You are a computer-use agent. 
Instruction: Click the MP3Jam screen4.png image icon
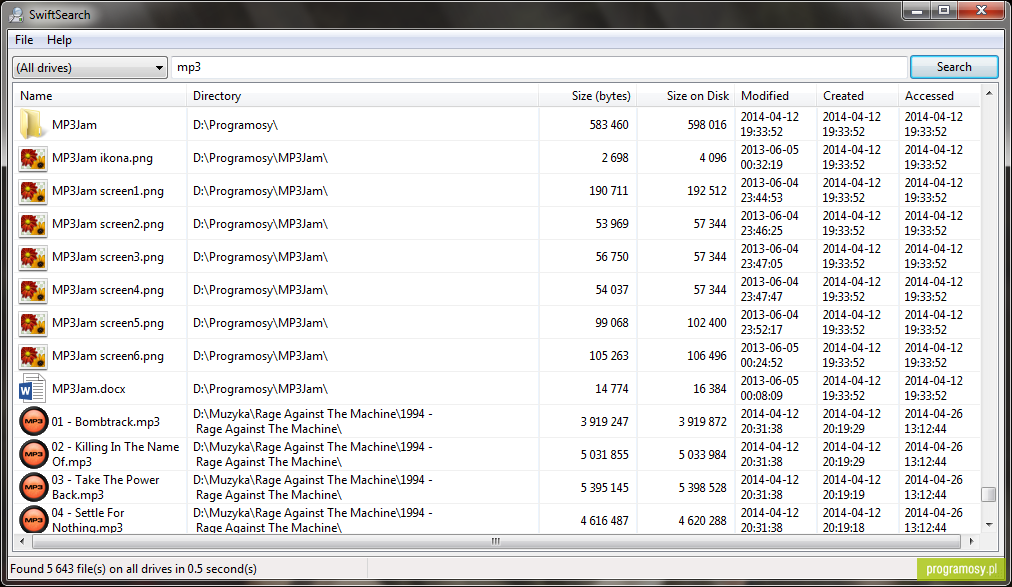click(x=32, y=290)
